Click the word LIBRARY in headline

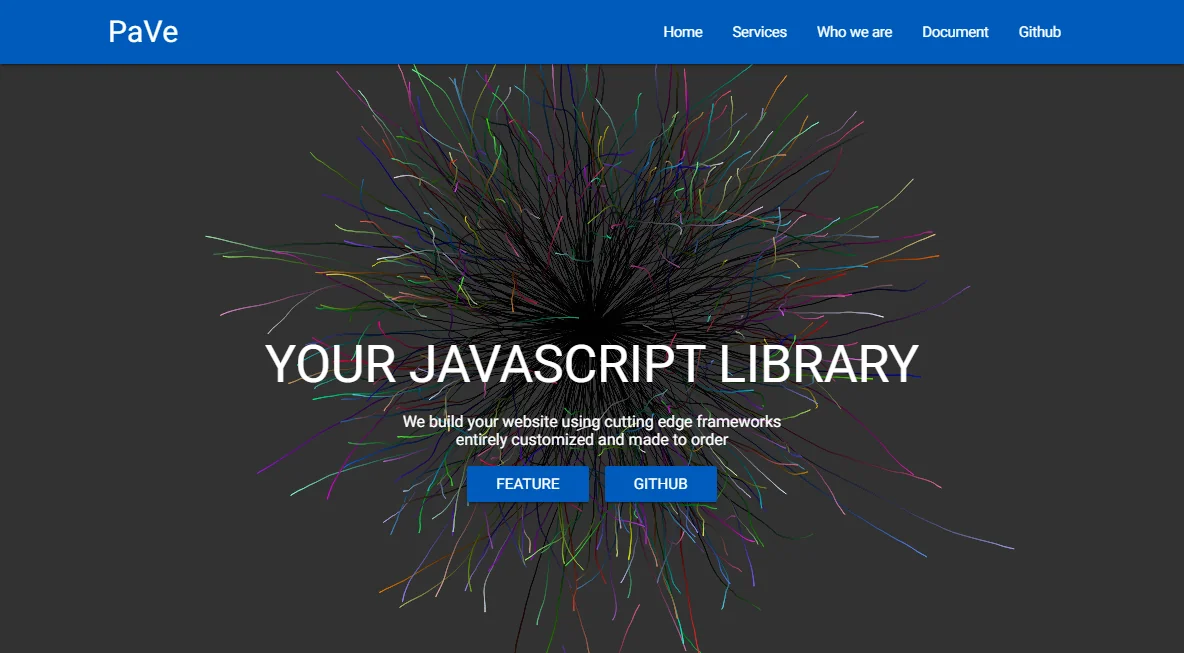(819, 364)
